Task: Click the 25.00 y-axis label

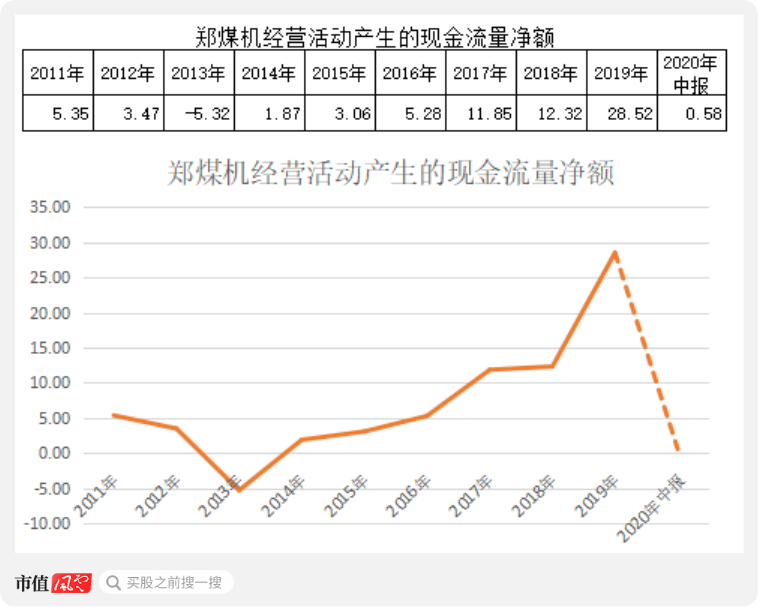Action: (x=50, y=278)
